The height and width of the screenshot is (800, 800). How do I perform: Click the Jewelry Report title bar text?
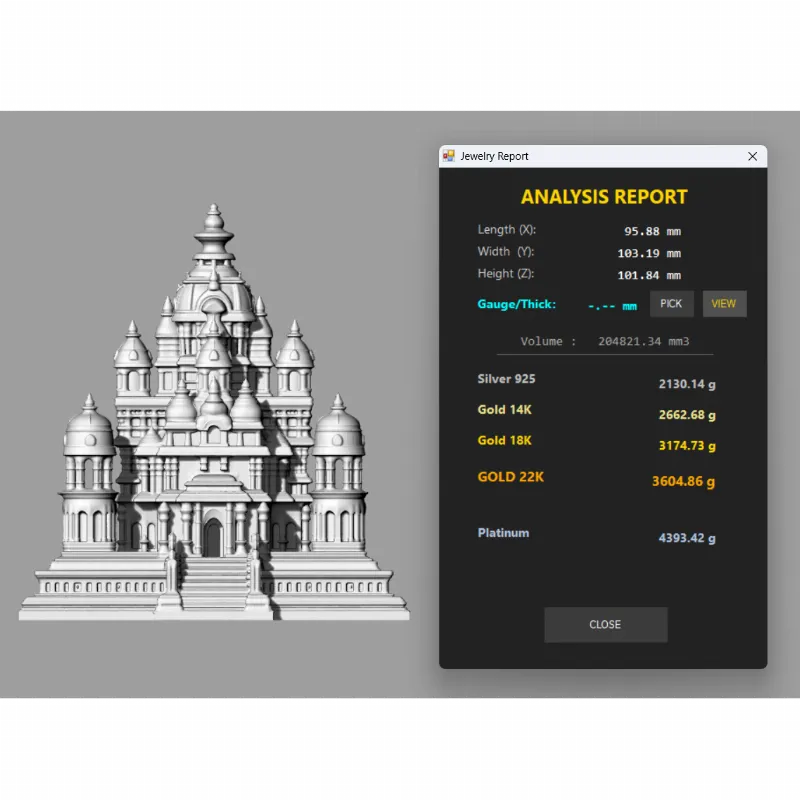pos(494,156)
